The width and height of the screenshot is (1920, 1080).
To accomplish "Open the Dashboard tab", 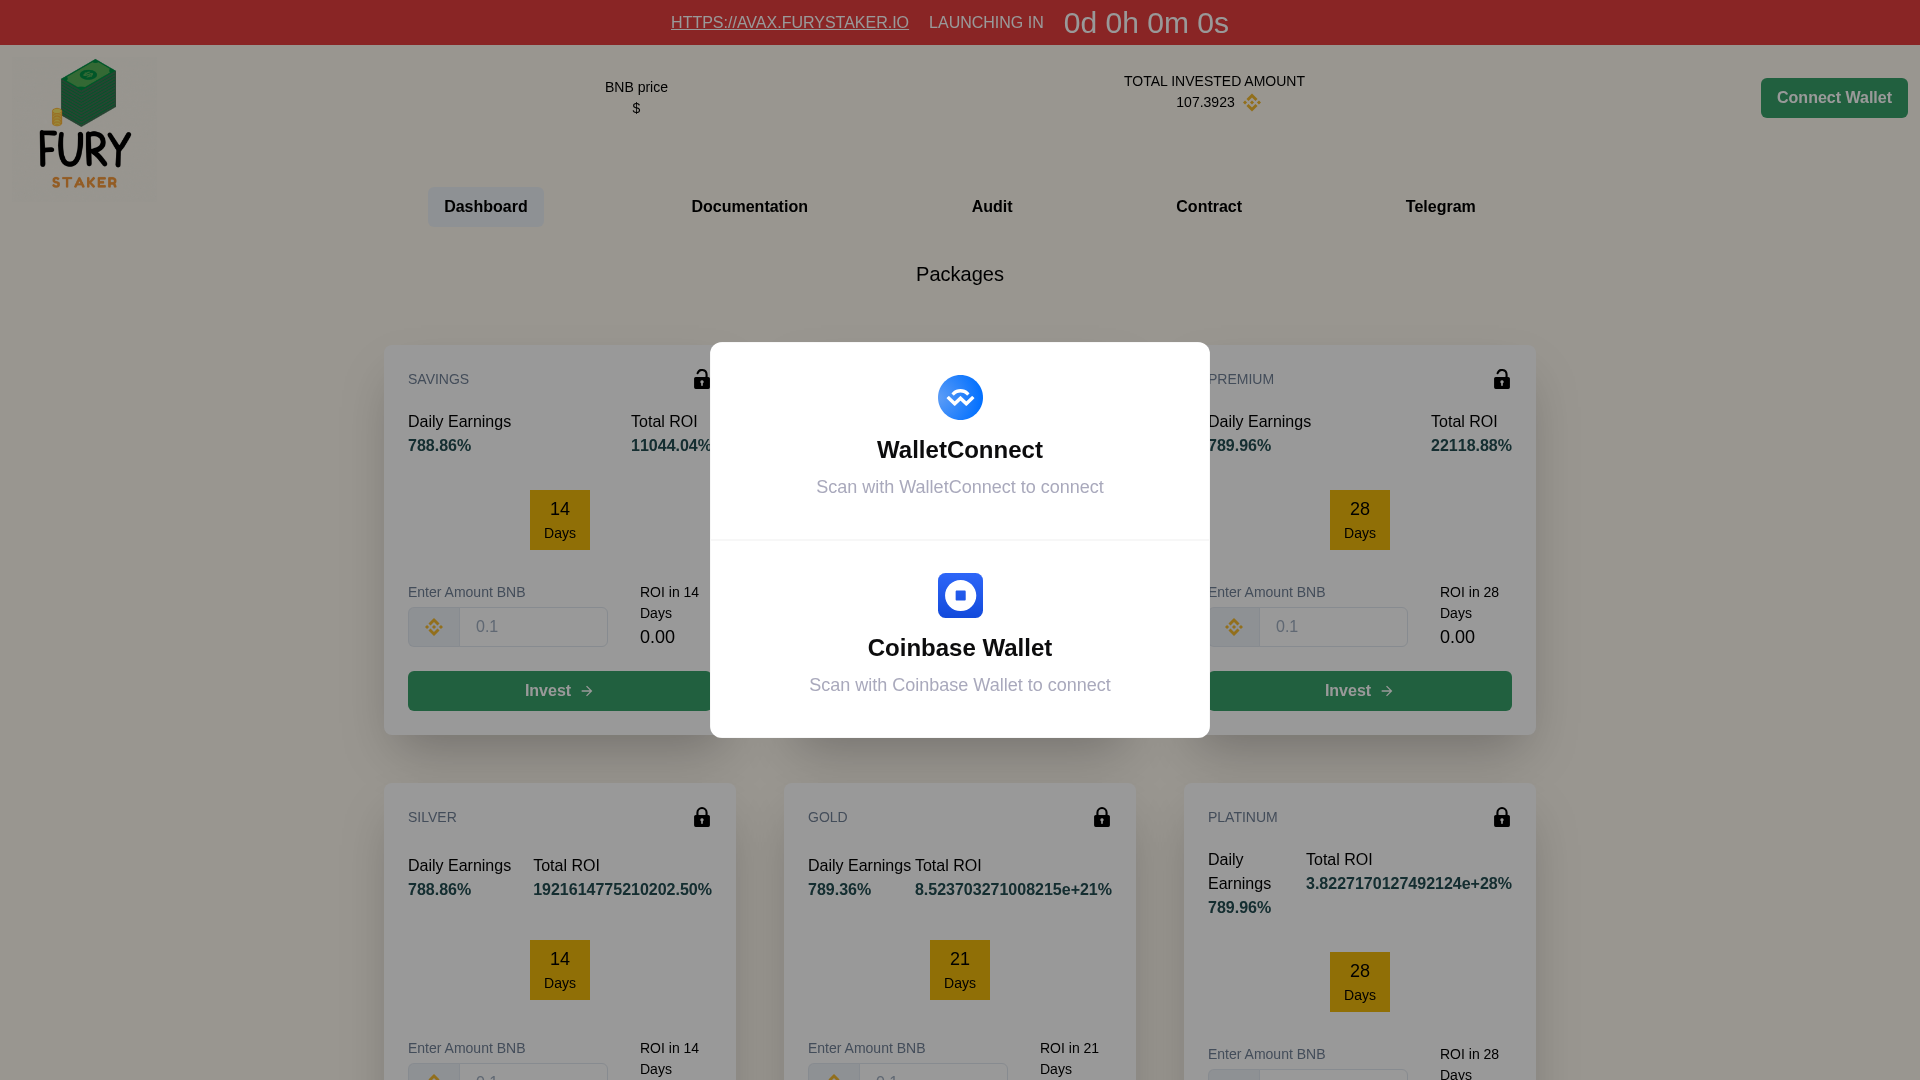I will 486,206.
